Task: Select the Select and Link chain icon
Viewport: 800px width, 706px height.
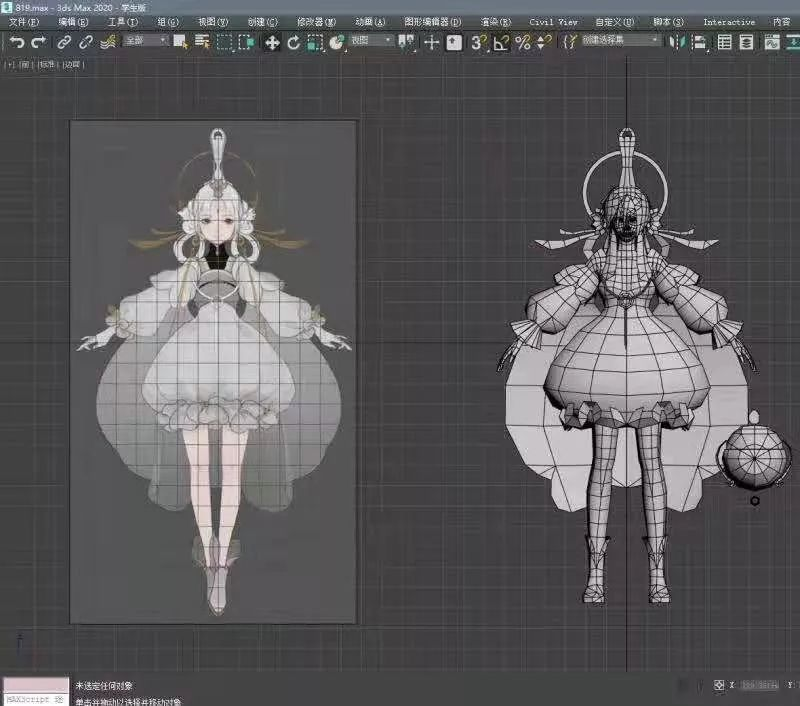Action: (64, 42)
